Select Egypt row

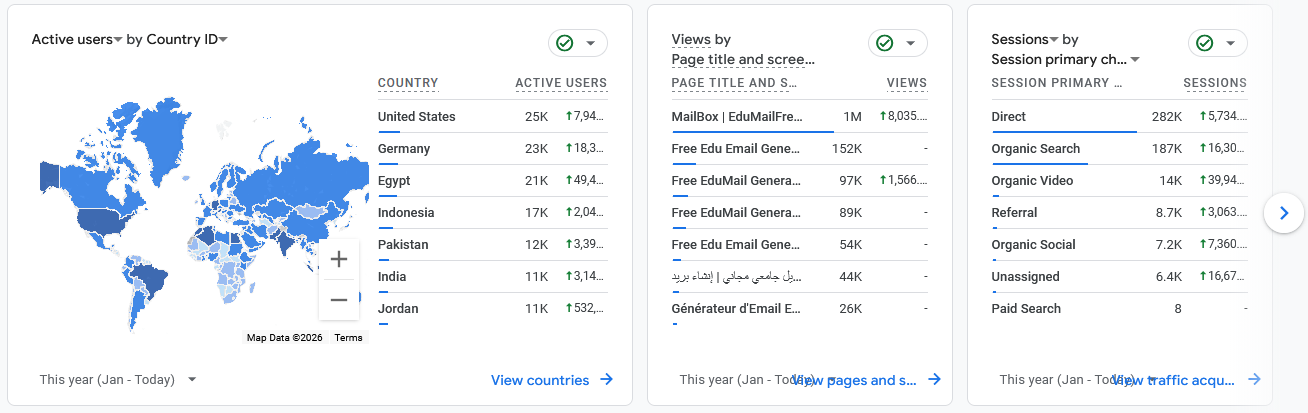[x=493, y=181]
